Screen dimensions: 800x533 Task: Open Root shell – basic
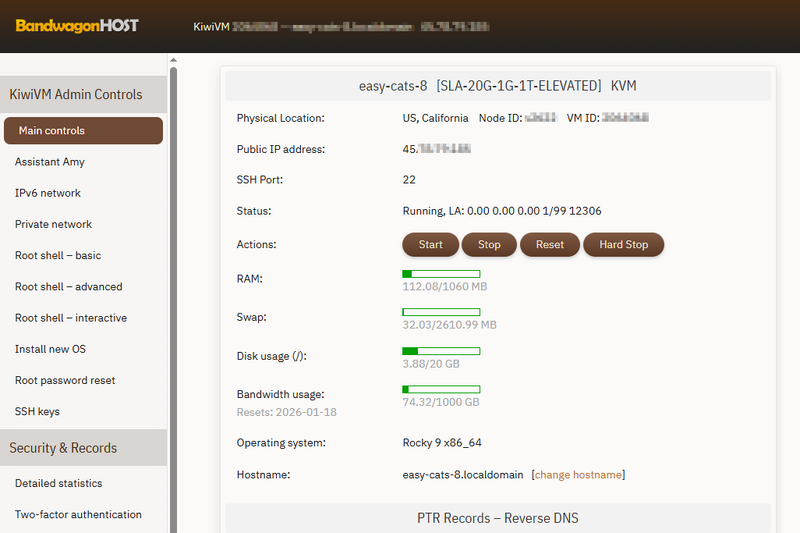click(58, 255)
